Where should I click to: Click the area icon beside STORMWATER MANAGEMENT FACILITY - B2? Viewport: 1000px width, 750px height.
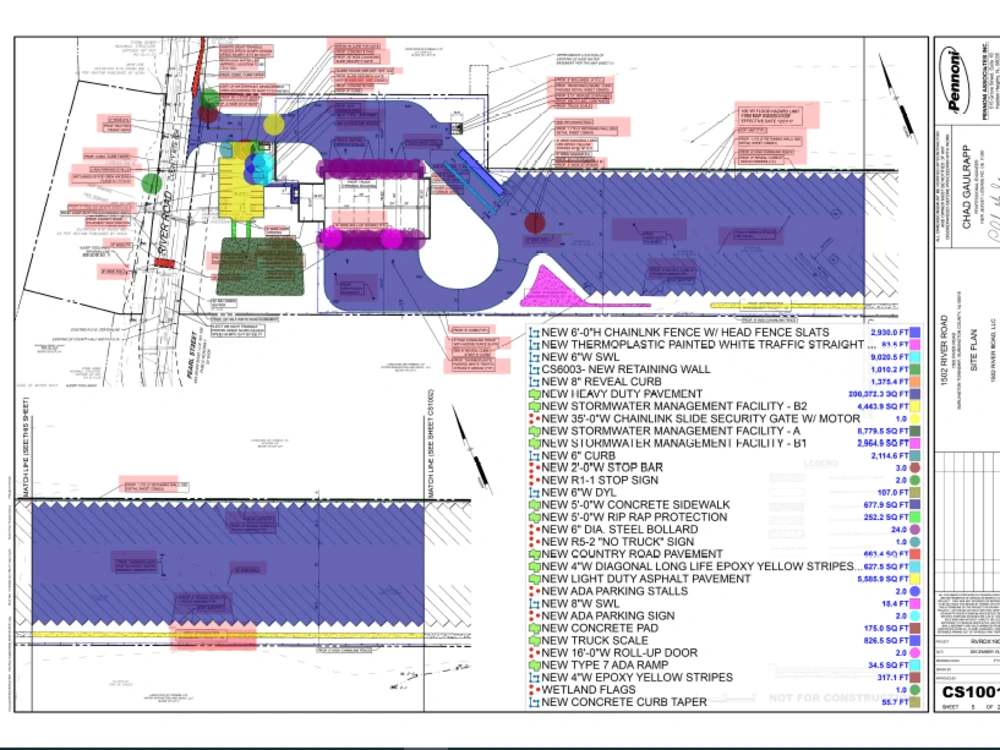click(534, 406)
